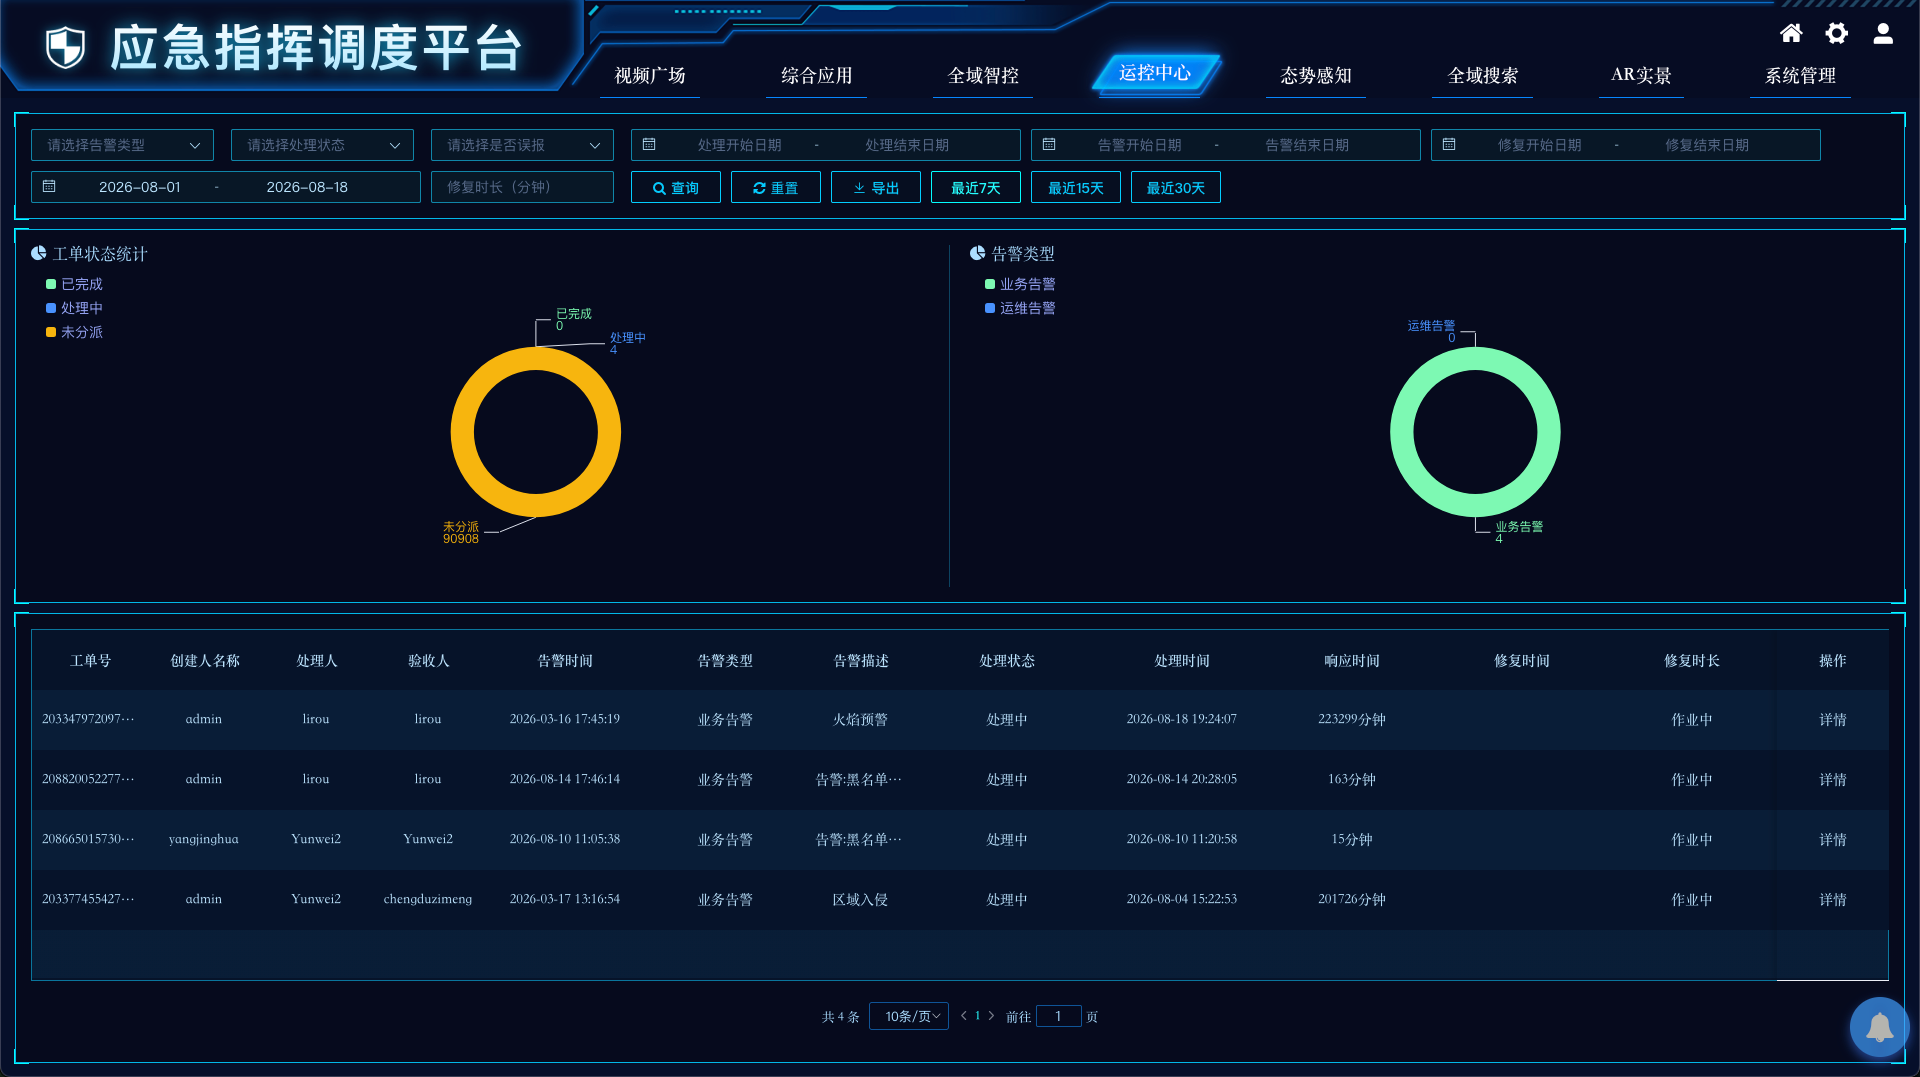Image resolution: width=1920 pixels, height=1077 pixels.
Task: Switch to 综合应用 tab
Action: click(x=816, y=76)
